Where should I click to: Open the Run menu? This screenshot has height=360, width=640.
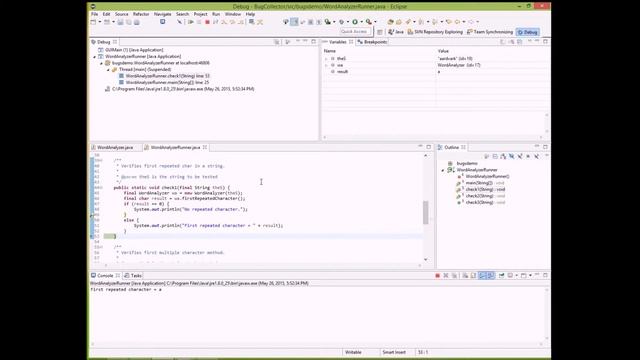[216, 14]
